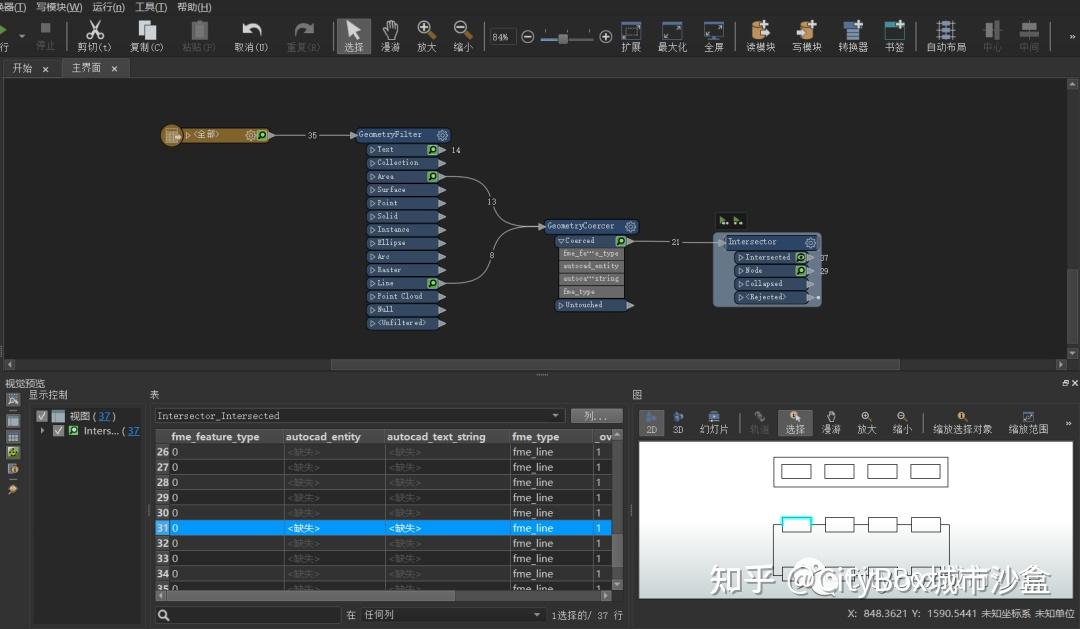Click the table search input field

coord(256,615)
